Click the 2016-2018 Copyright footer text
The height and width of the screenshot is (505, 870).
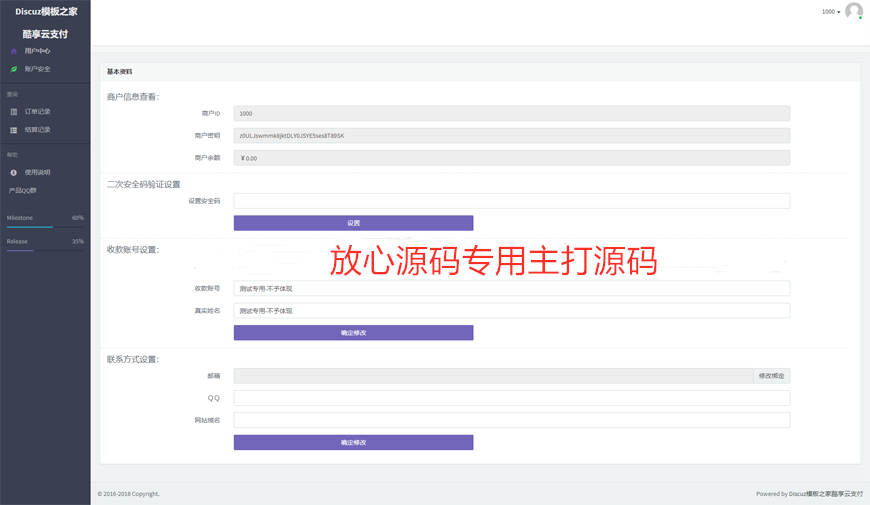point(129,494)
